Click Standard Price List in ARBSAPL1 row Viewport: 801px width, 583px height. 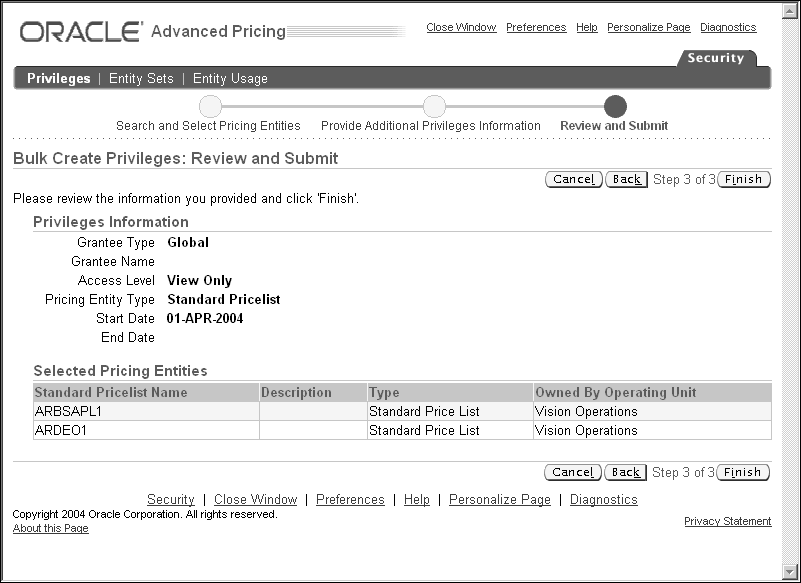(x=424, y=411)
